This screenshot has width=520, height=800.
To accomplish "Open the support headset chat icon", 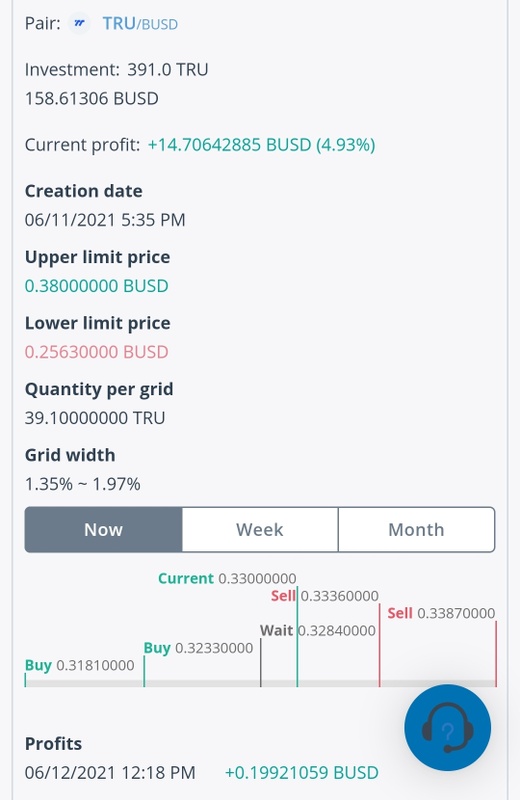I will pyautogui.click(x=448, y=728).
